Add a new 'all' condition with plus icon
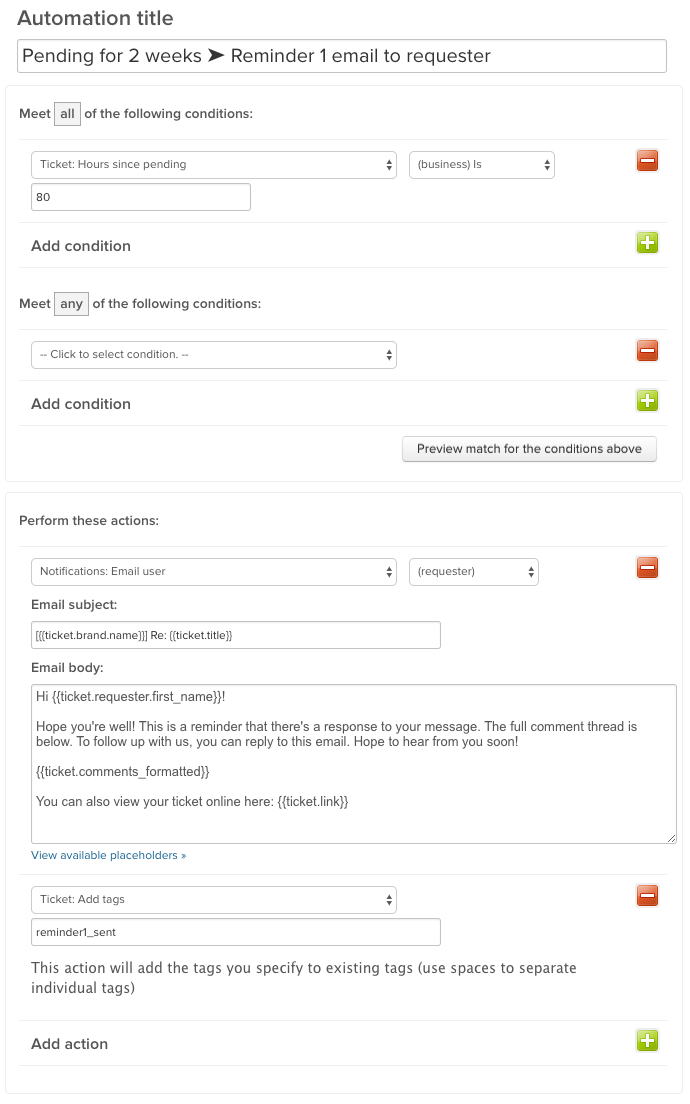This screenshot has height=1104, width=690. click(647, 243)
